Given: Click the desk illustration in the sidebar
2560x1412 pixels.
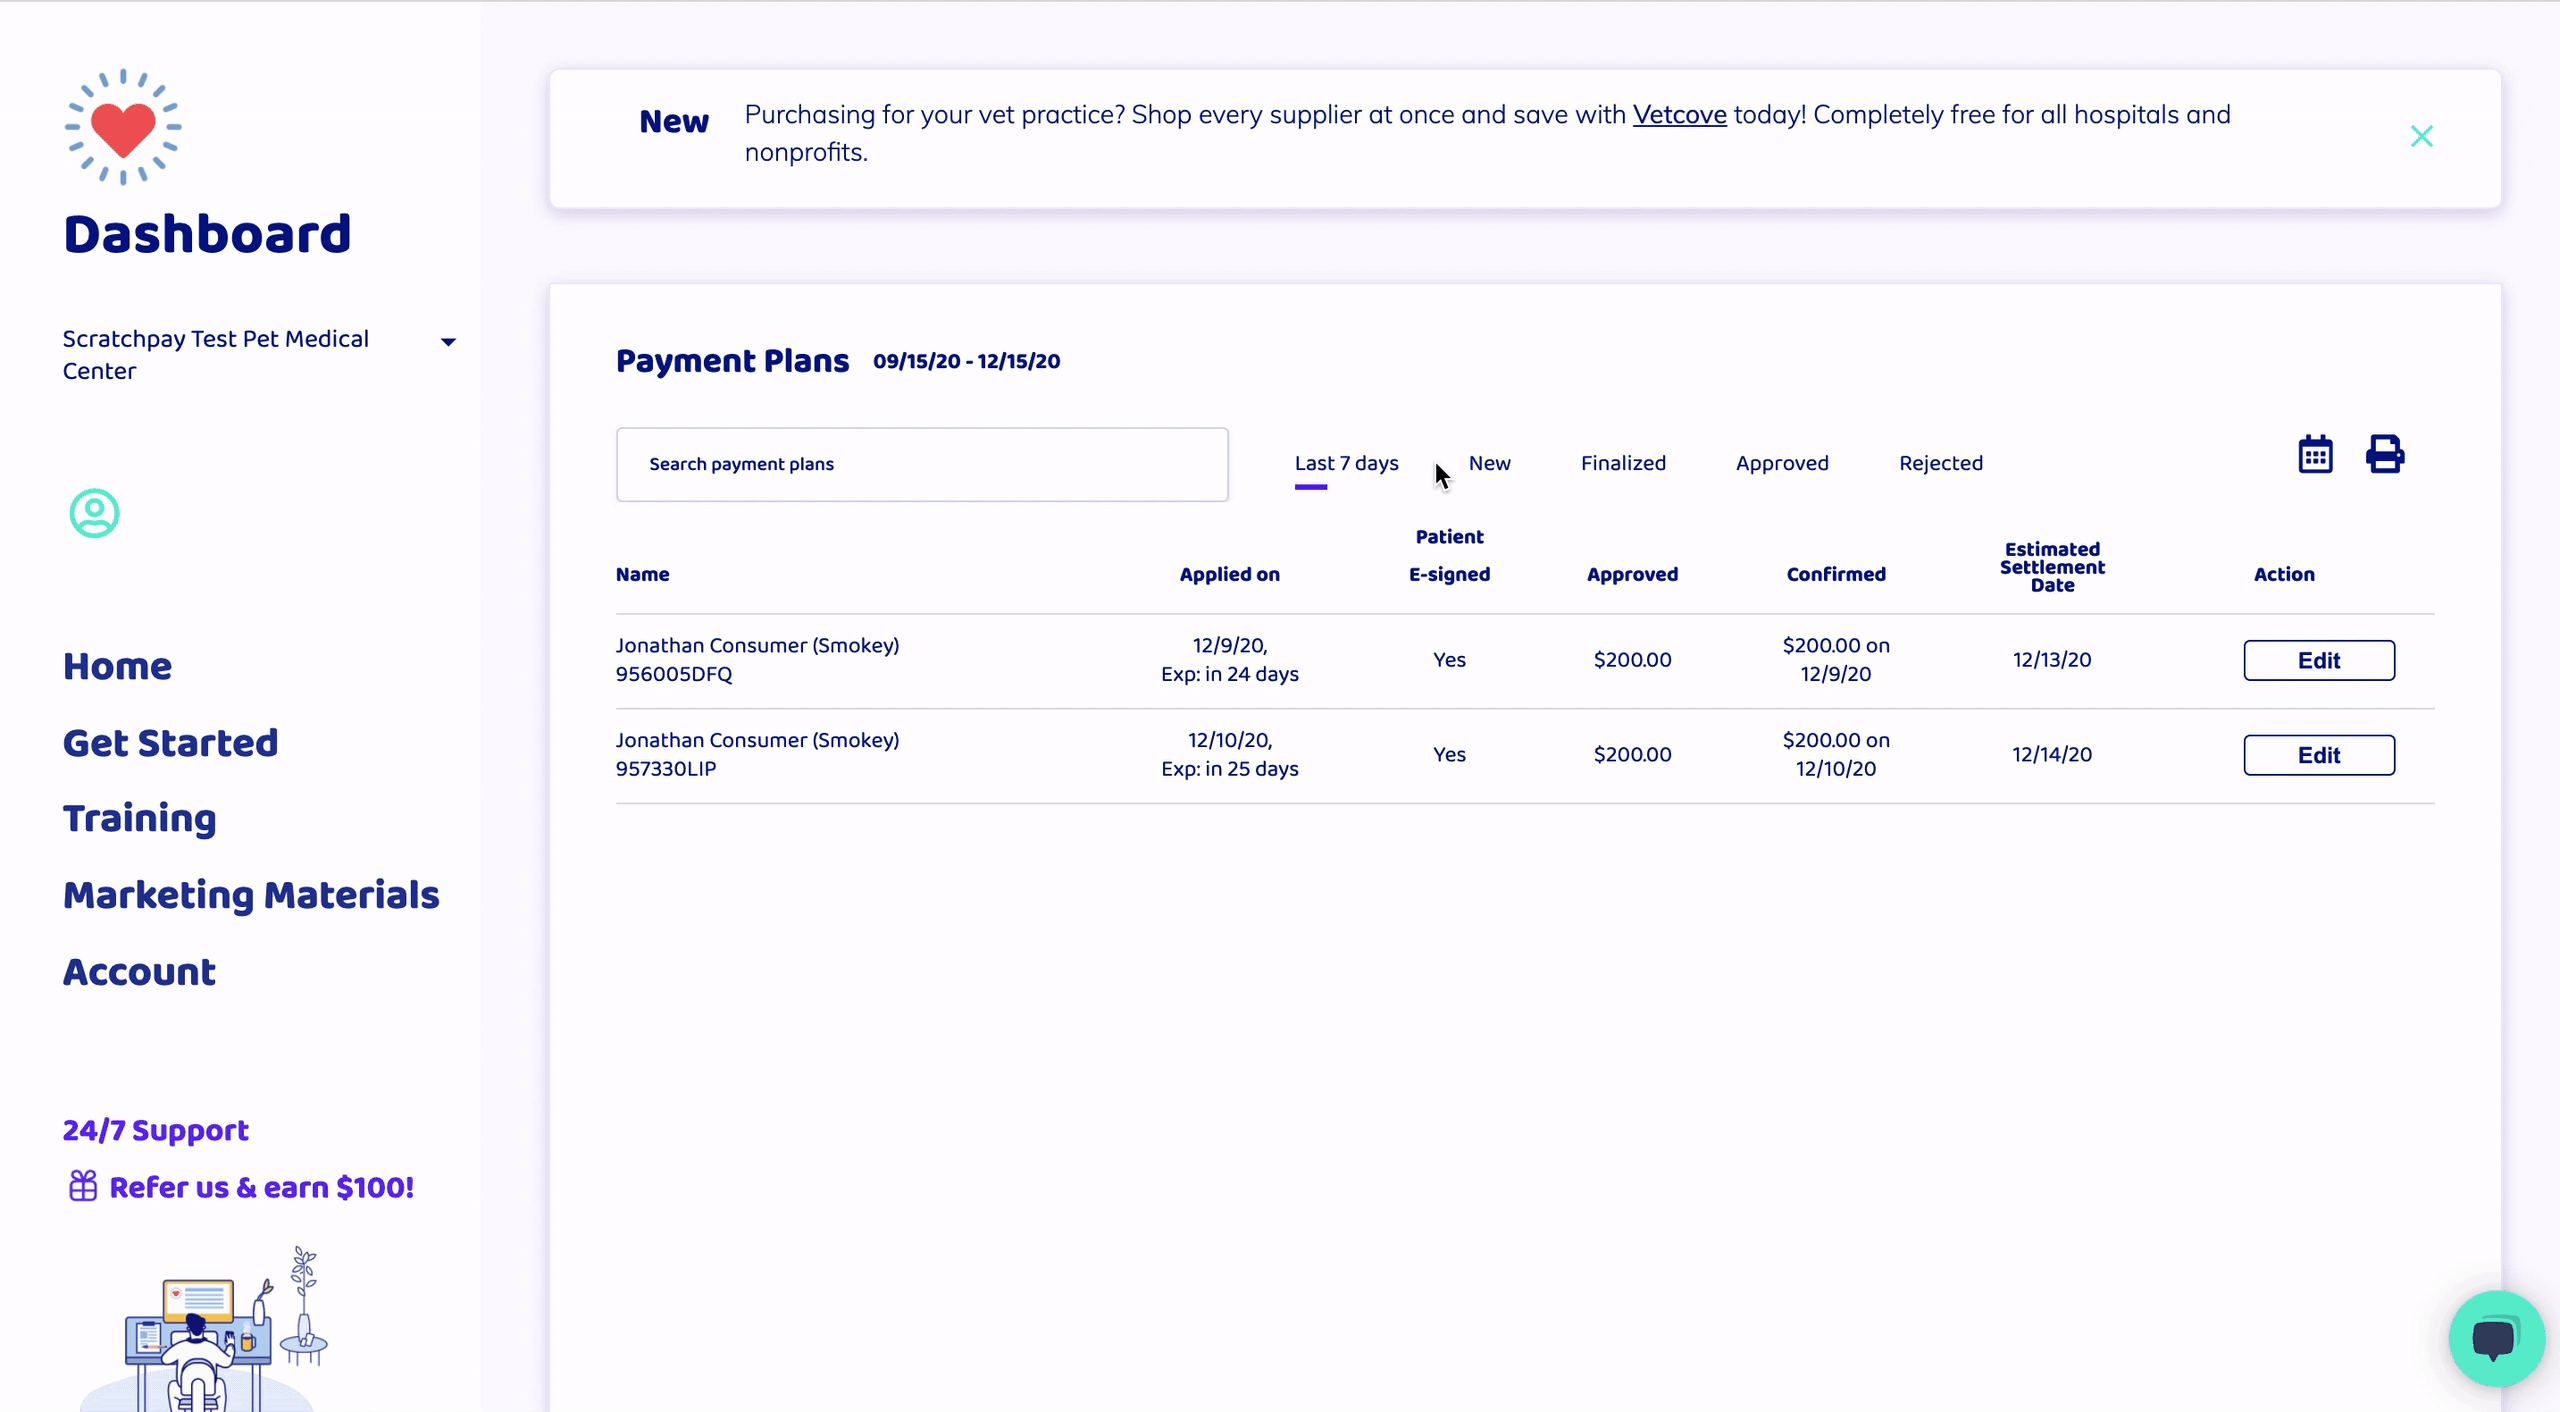Looking at the screenshot, I should [x=203, y=1329].
